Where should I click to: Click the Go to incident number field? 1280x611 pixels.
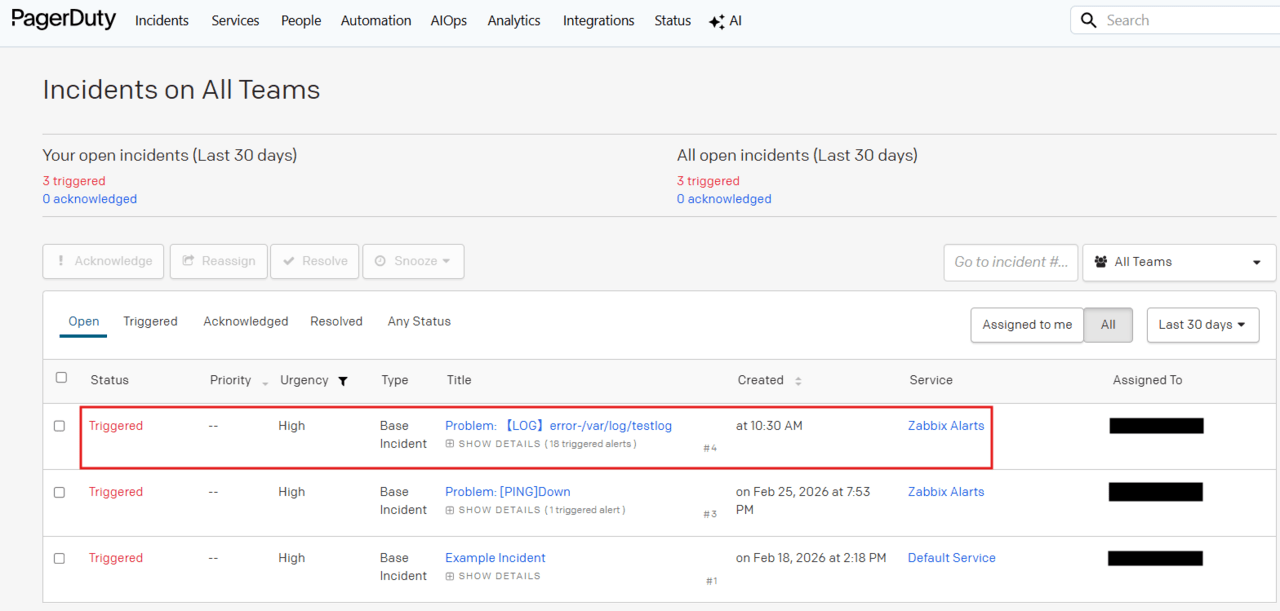tap(1010, 262)
